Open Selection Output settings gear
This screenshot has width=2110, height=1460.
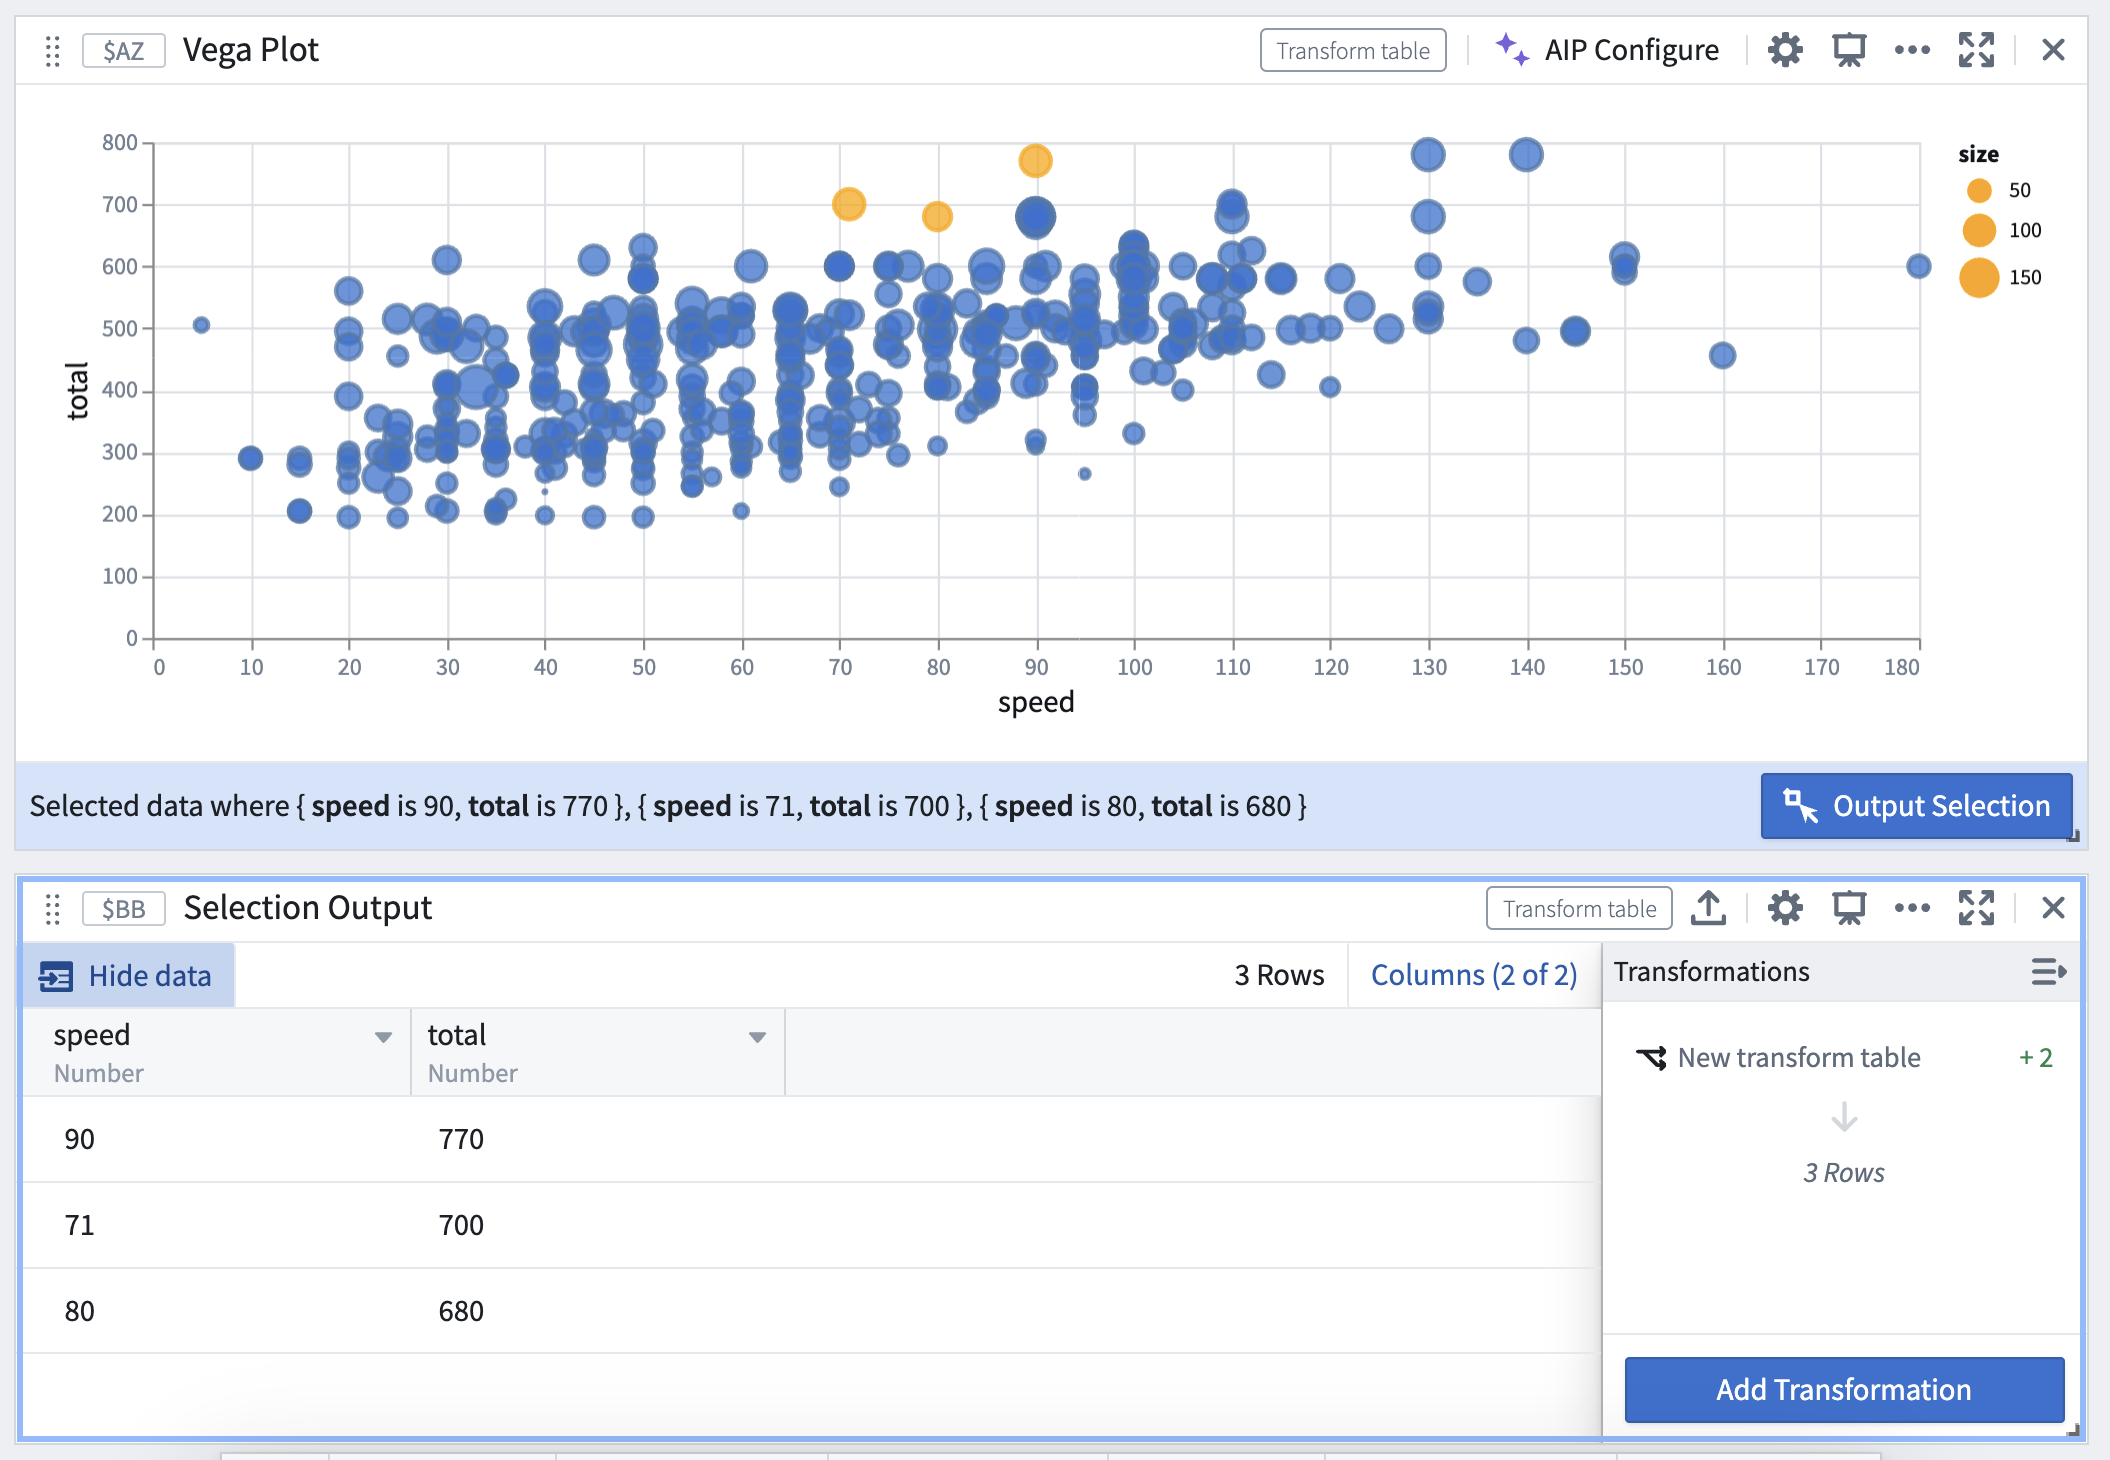point(1785,908)
